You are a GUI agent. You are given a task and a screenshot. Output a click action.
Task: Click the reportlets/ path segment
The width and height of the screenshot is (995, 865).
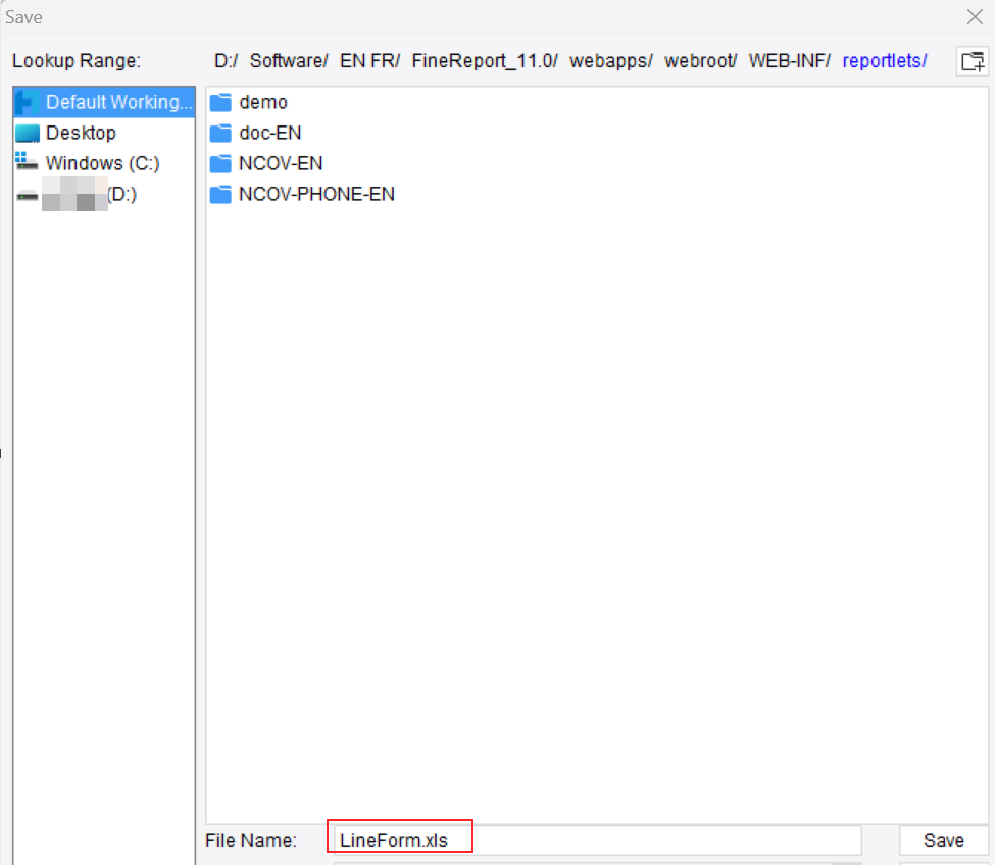pos(885,61)
